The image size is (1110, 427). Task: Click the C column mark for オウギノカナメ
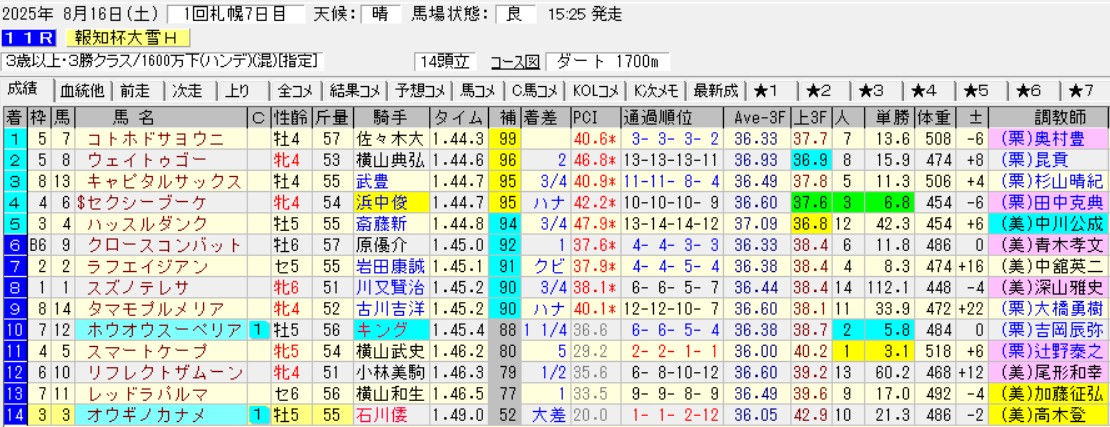click(257, 413)
